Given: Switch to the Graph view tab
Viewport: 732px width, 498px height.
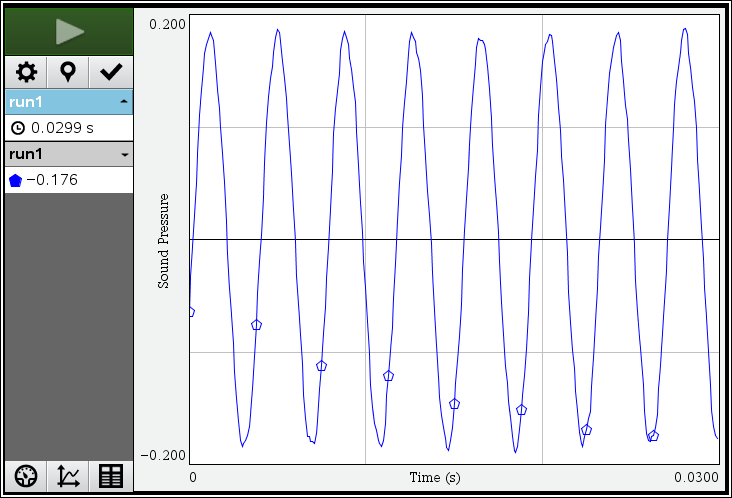Looking at the screenshot, I should pos(69,477).
